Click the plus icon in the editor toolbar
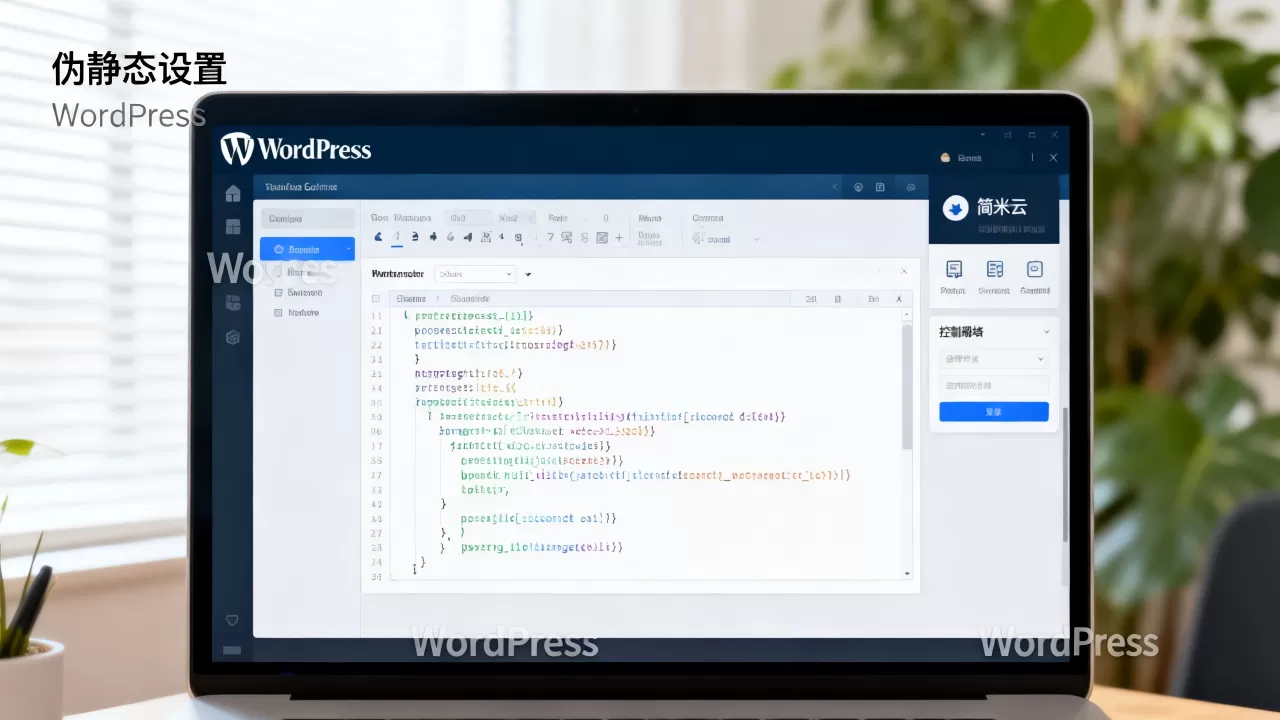 click(x=619, y=237)
